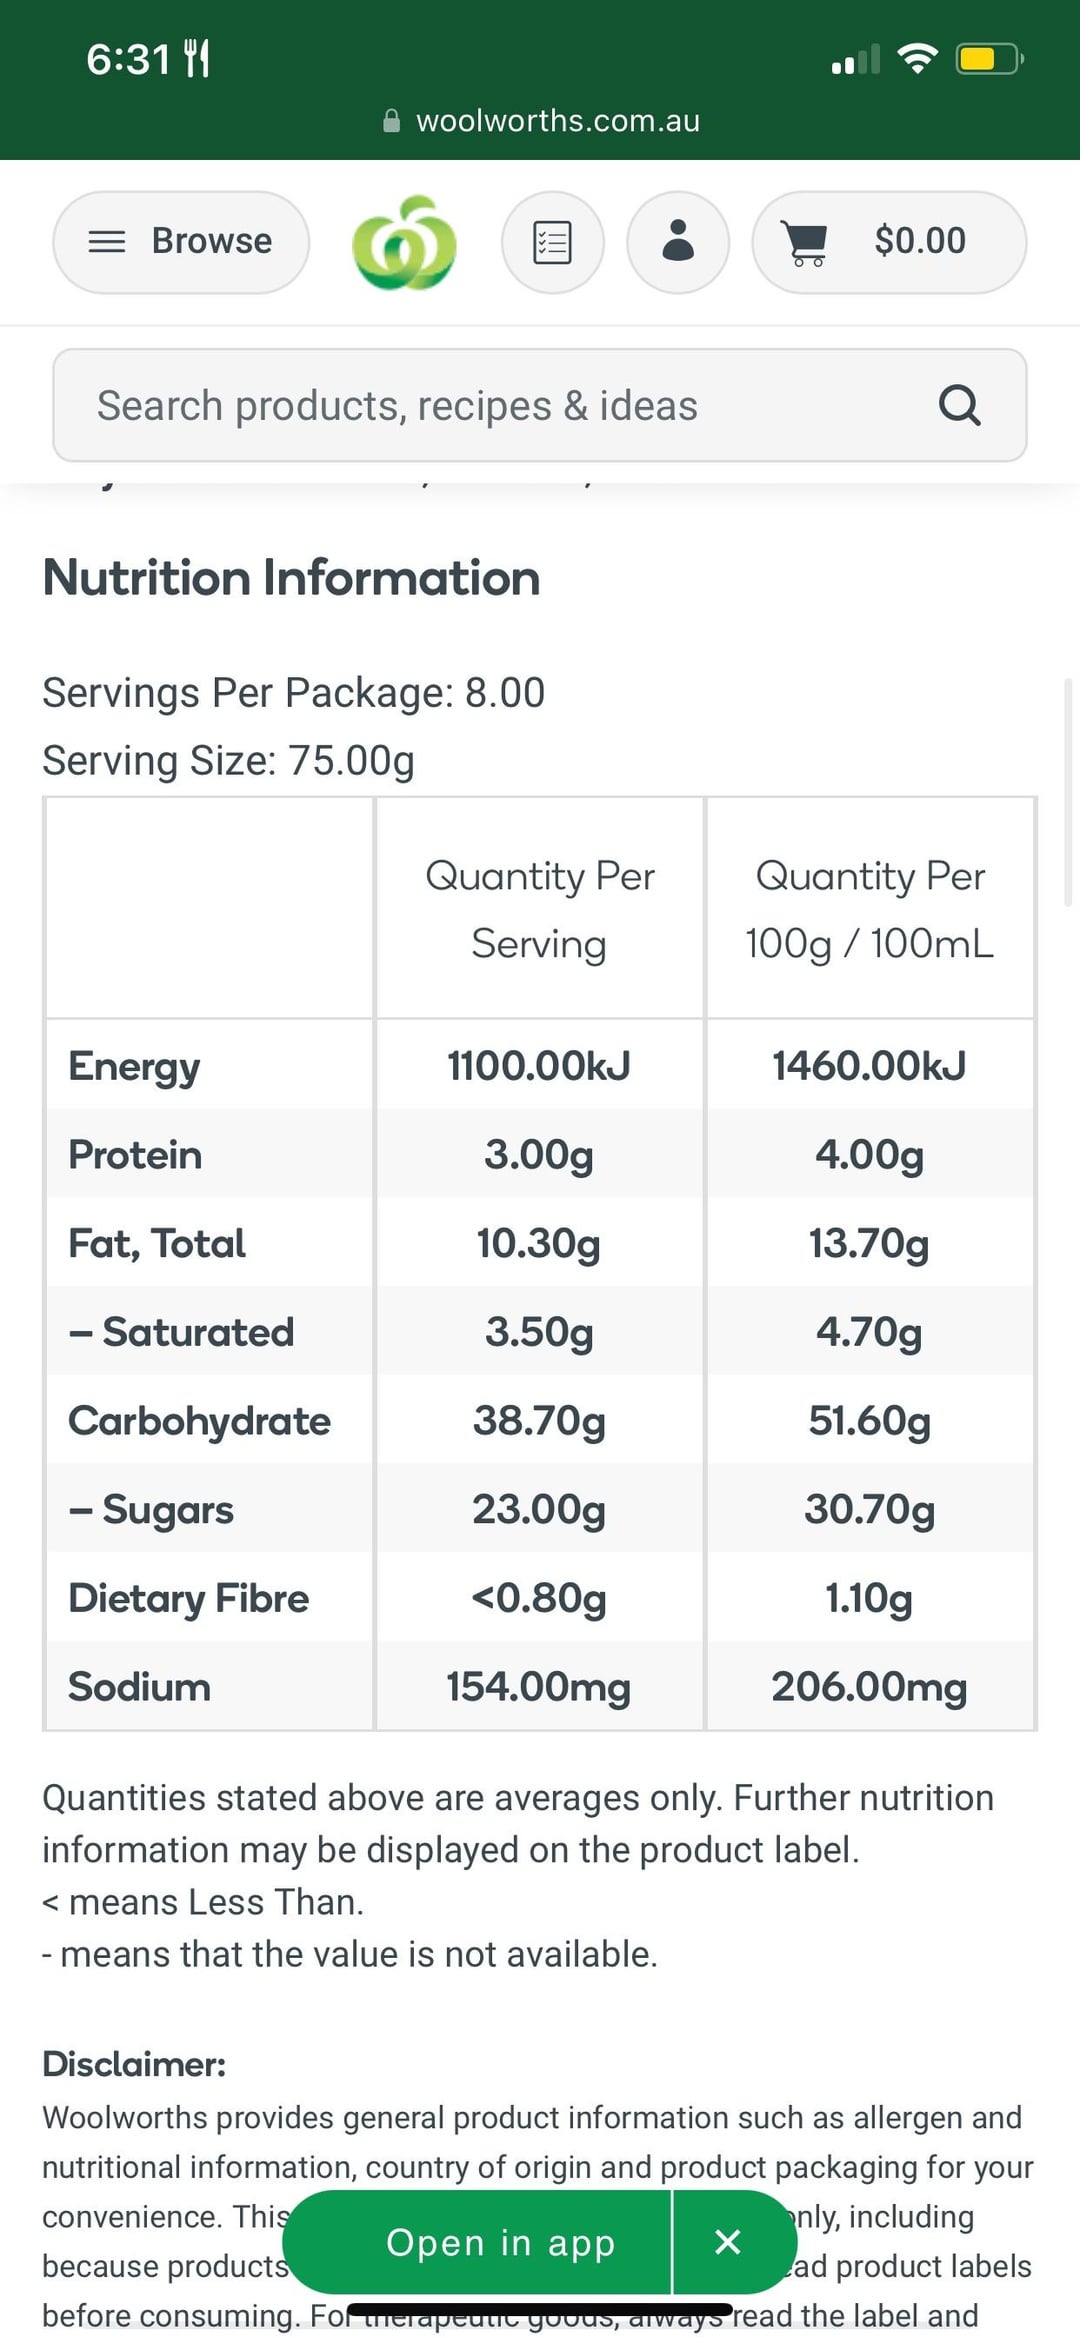Screen dimensions: 1080x2337
Task: Tap the Wi-Fi status icon
Action: 917,58
